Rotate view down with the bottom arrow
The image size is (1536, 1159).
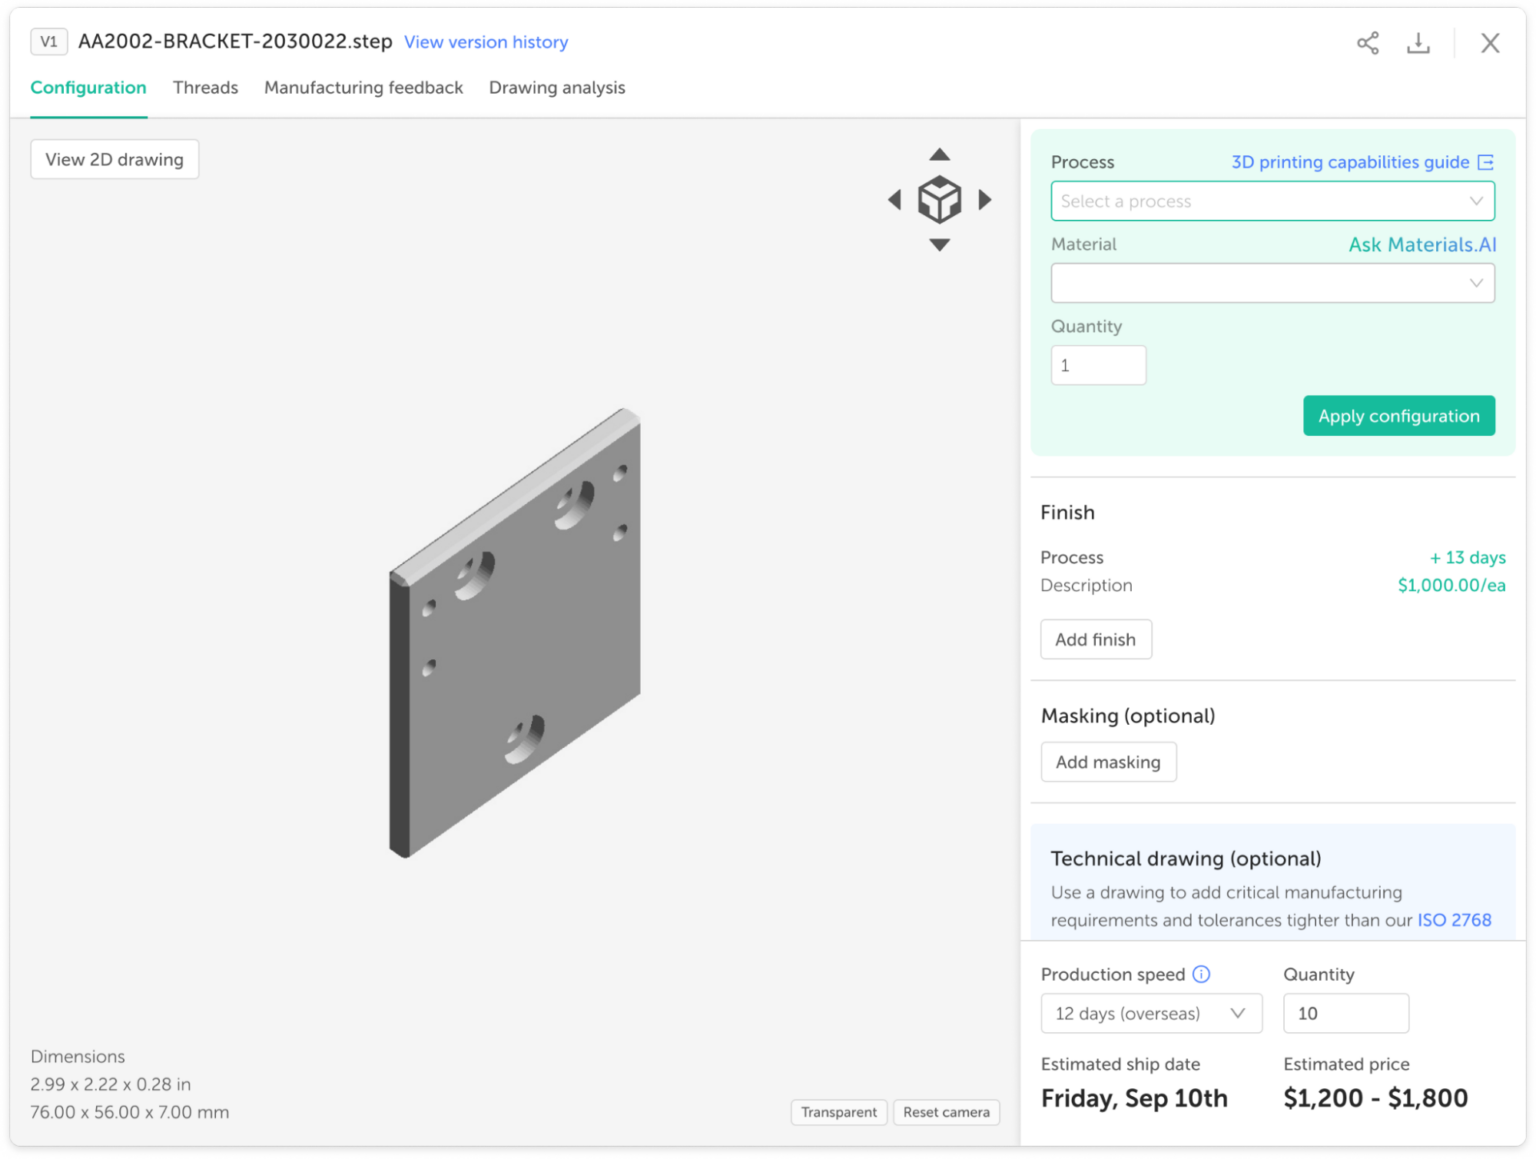coord(939,243)
